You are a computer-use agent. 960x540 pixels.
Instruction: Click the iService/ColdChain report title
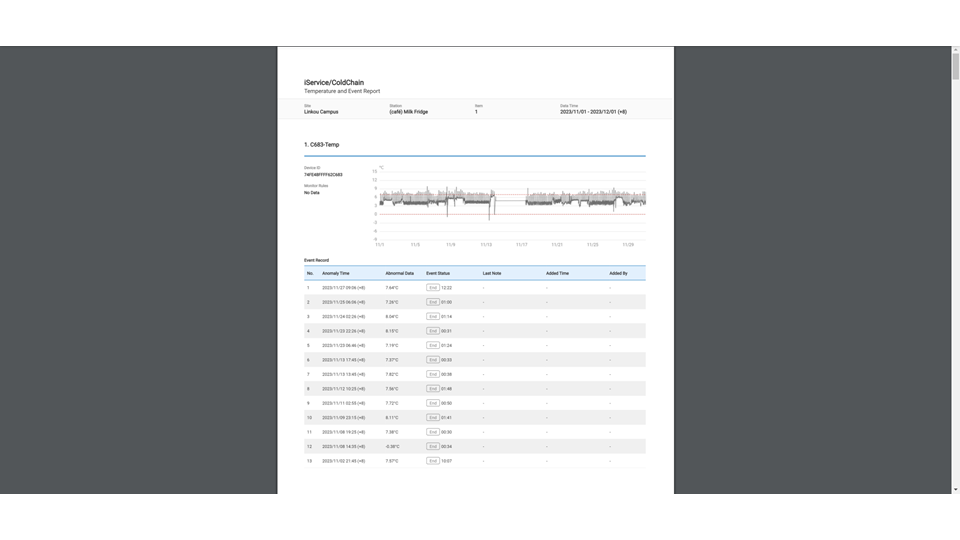click(334, 83)
